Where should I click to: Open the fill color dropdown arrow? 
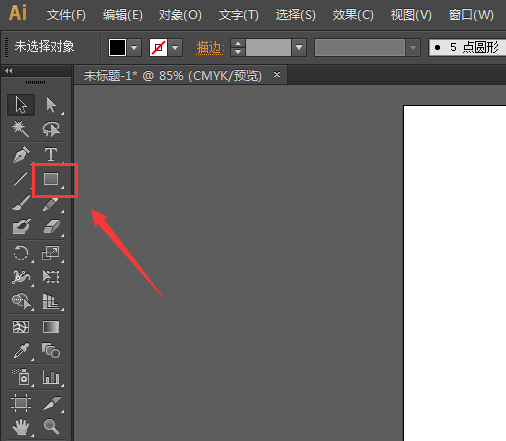tap(134, 48)
